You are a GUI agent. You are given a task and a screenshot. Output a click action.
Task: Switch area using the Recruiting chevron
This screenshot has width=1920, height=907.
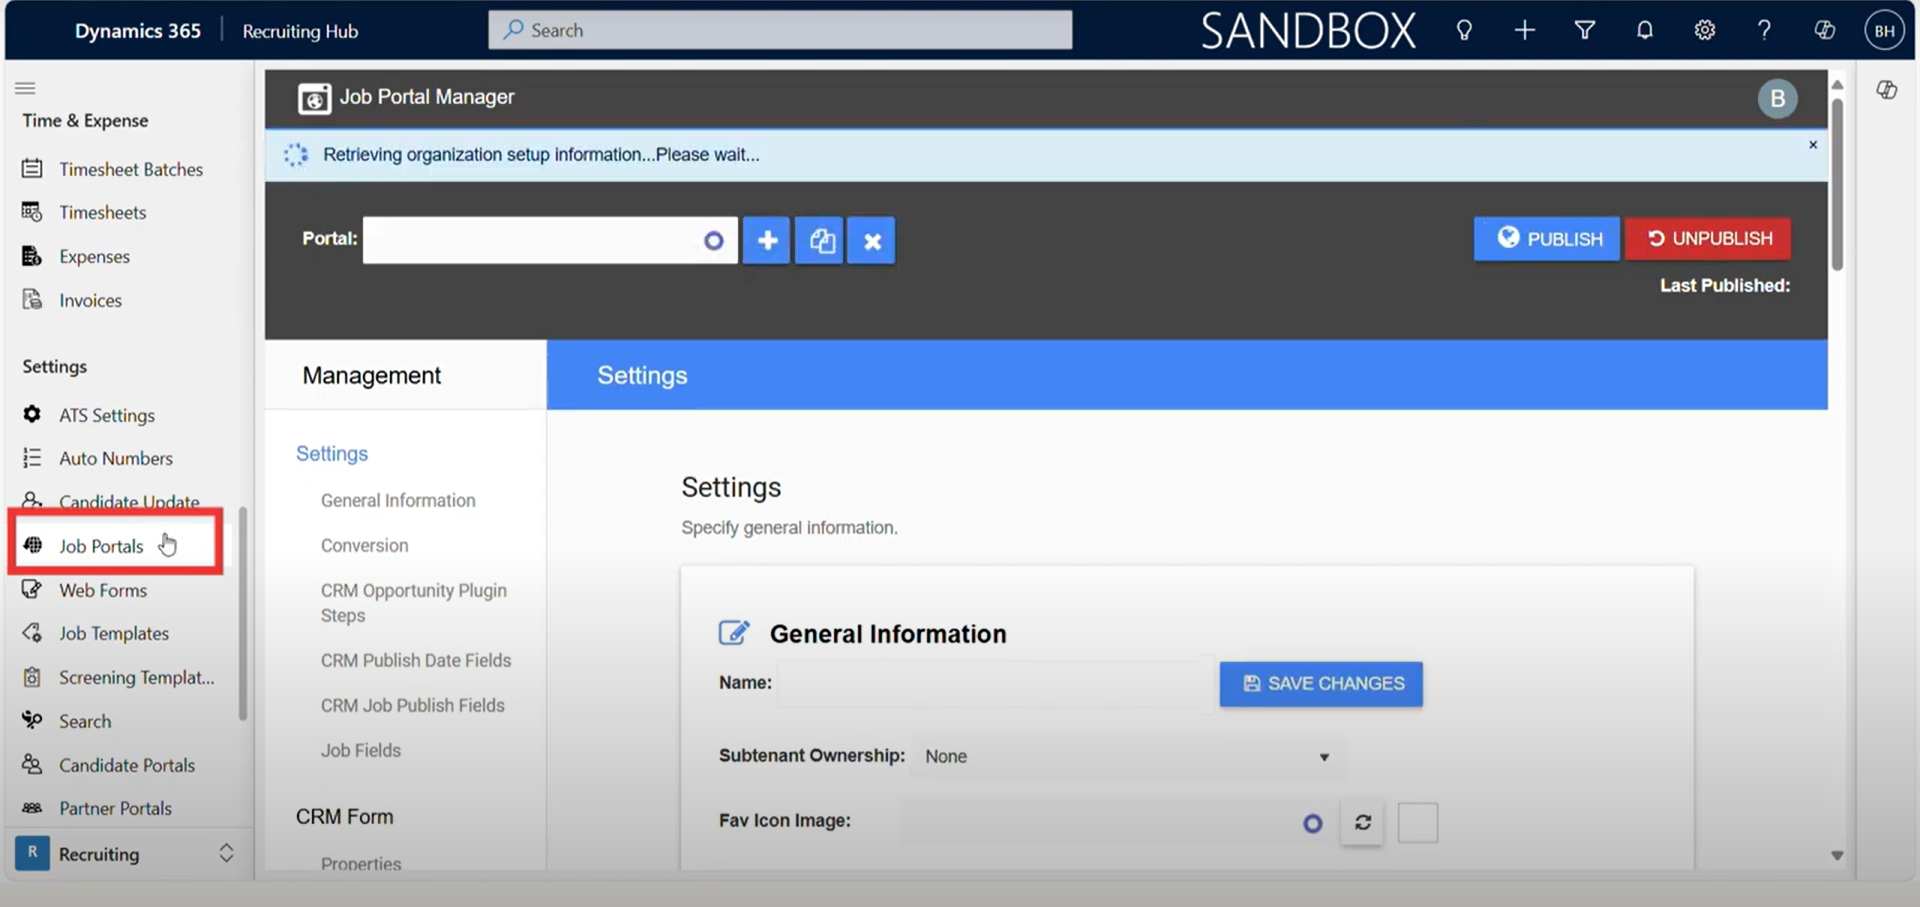click(226, 853)
